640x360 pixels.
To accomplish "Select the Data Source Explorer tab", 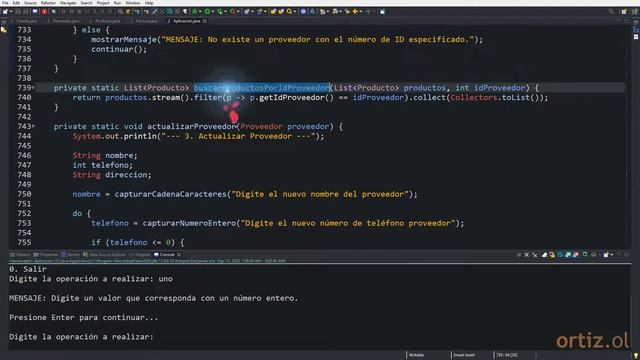I will [104, 255].
